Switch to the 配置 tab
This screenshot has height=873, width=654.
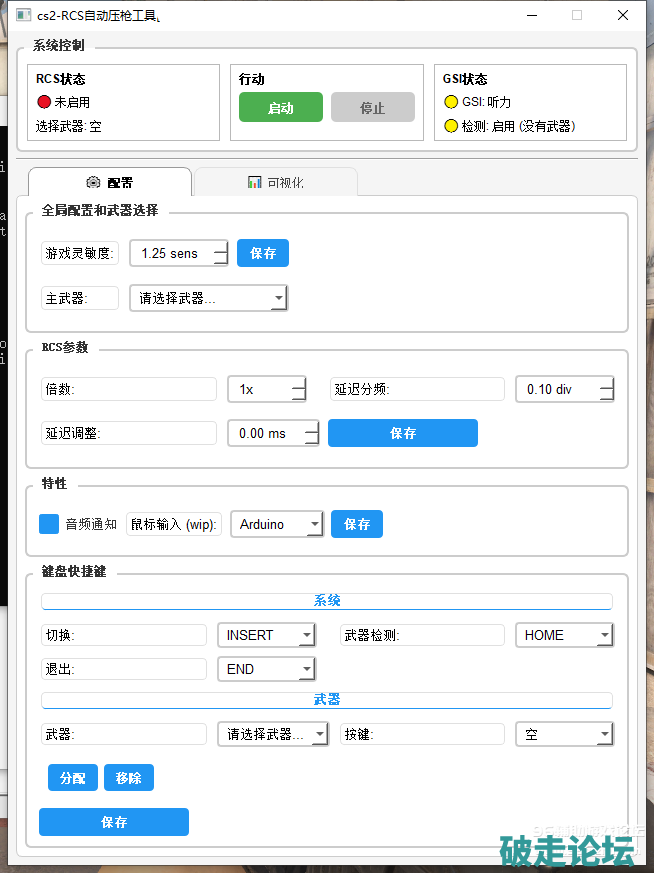point(109,182)
